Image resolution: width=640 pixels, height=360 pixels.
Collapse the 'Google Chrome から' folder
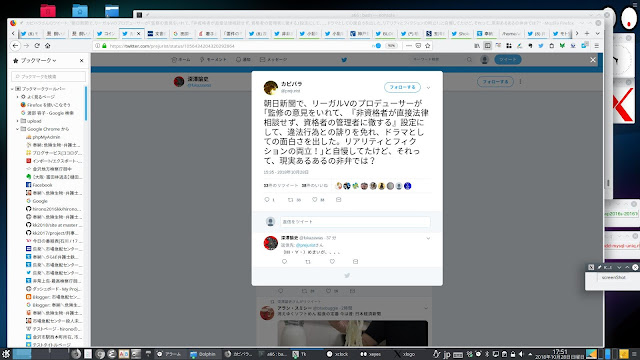pyautogui.click(x=18, y=129)
